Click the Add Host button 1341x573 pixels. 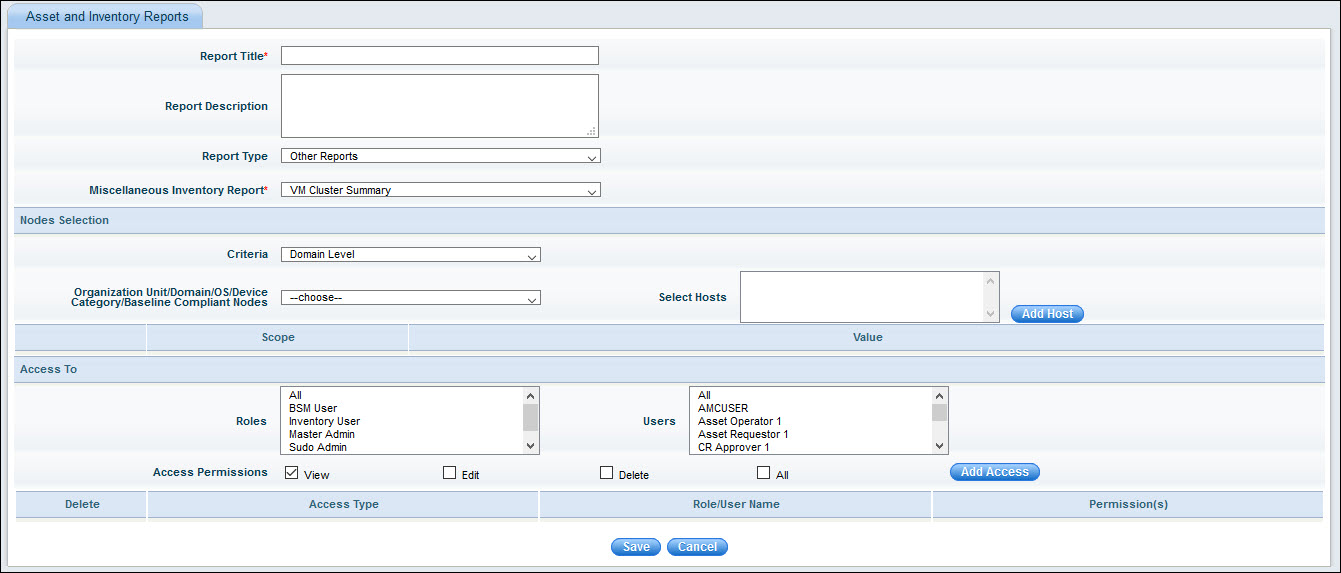pyautogui.click(x=1047, y=314)
